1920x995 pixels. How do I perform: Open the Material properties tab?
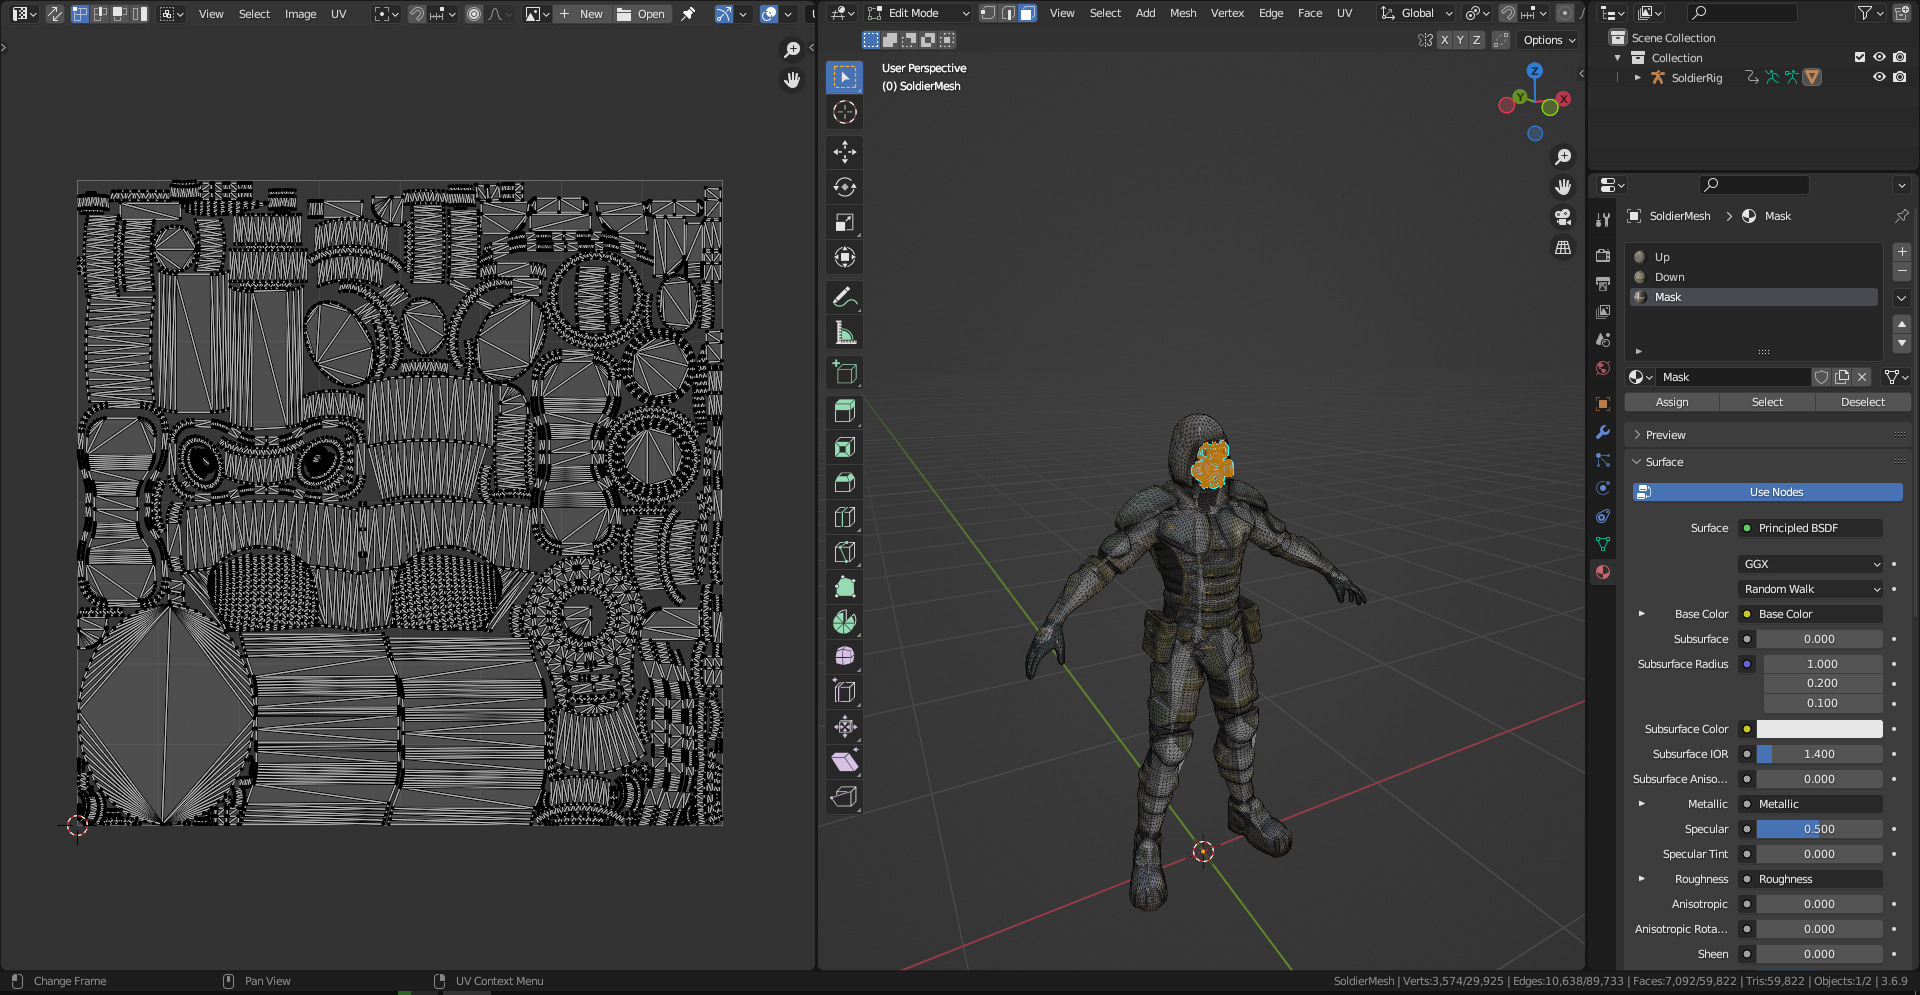click(1603, 572)
